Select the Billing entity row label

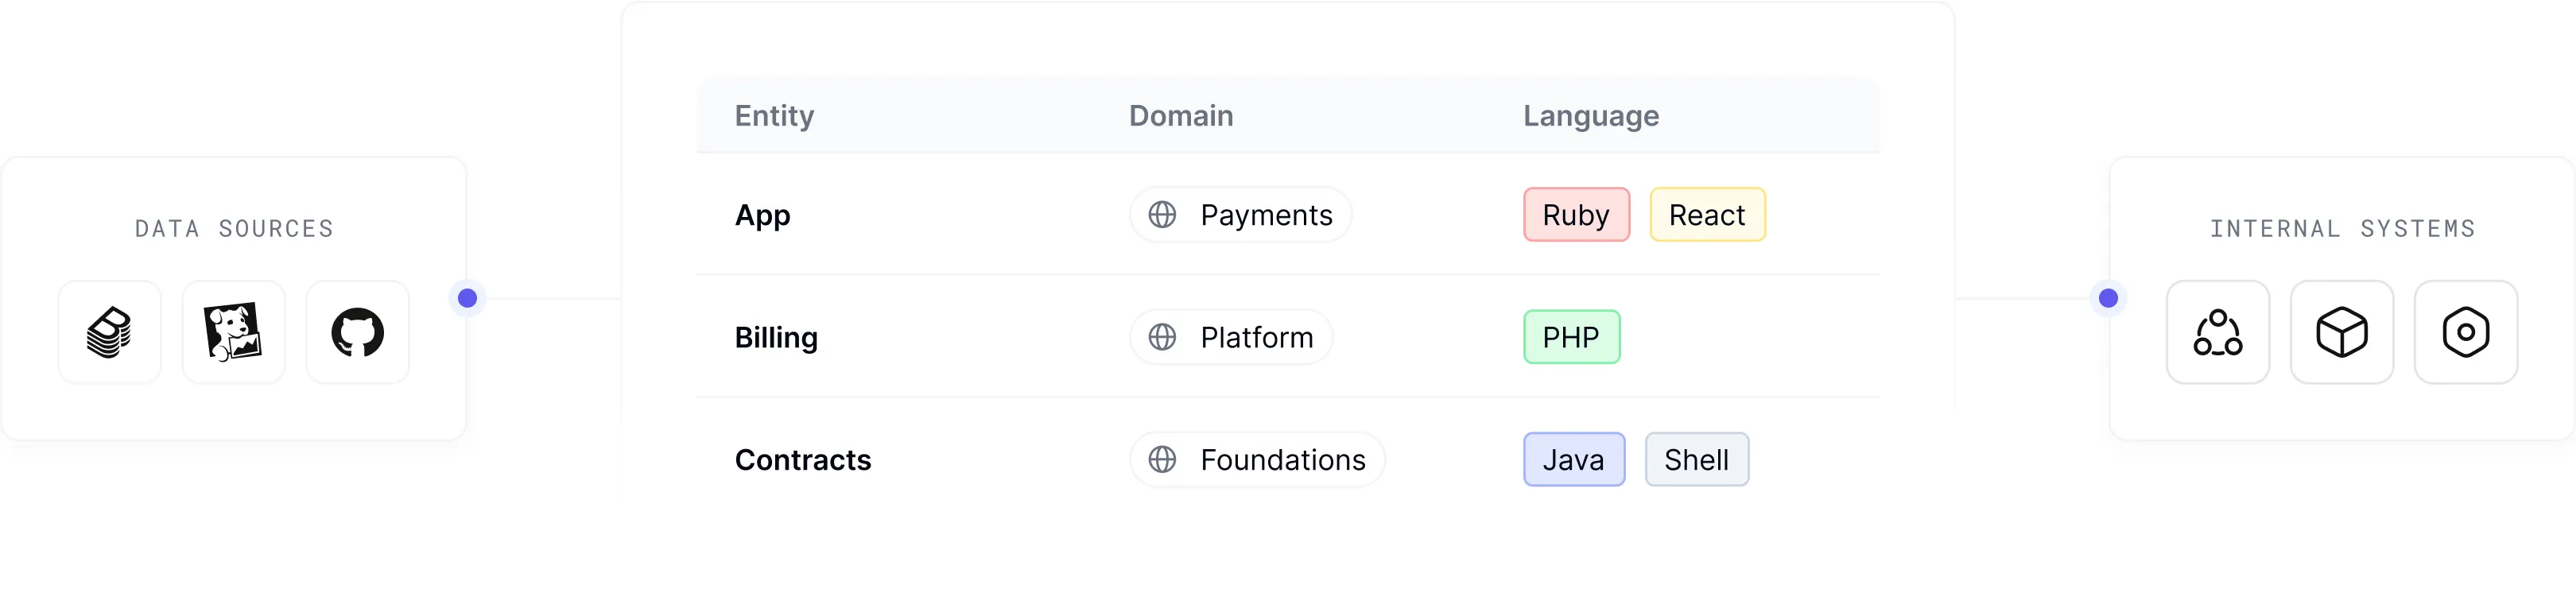click(x=776, y=337)
